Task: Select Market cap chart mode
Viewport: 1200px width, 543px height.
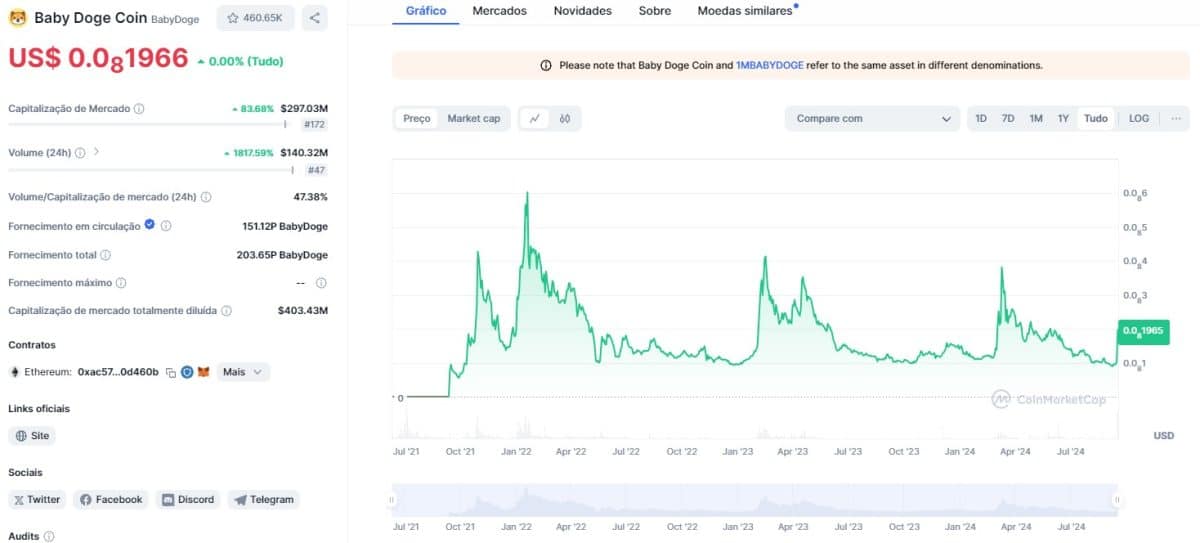Action: coord(474,118)
